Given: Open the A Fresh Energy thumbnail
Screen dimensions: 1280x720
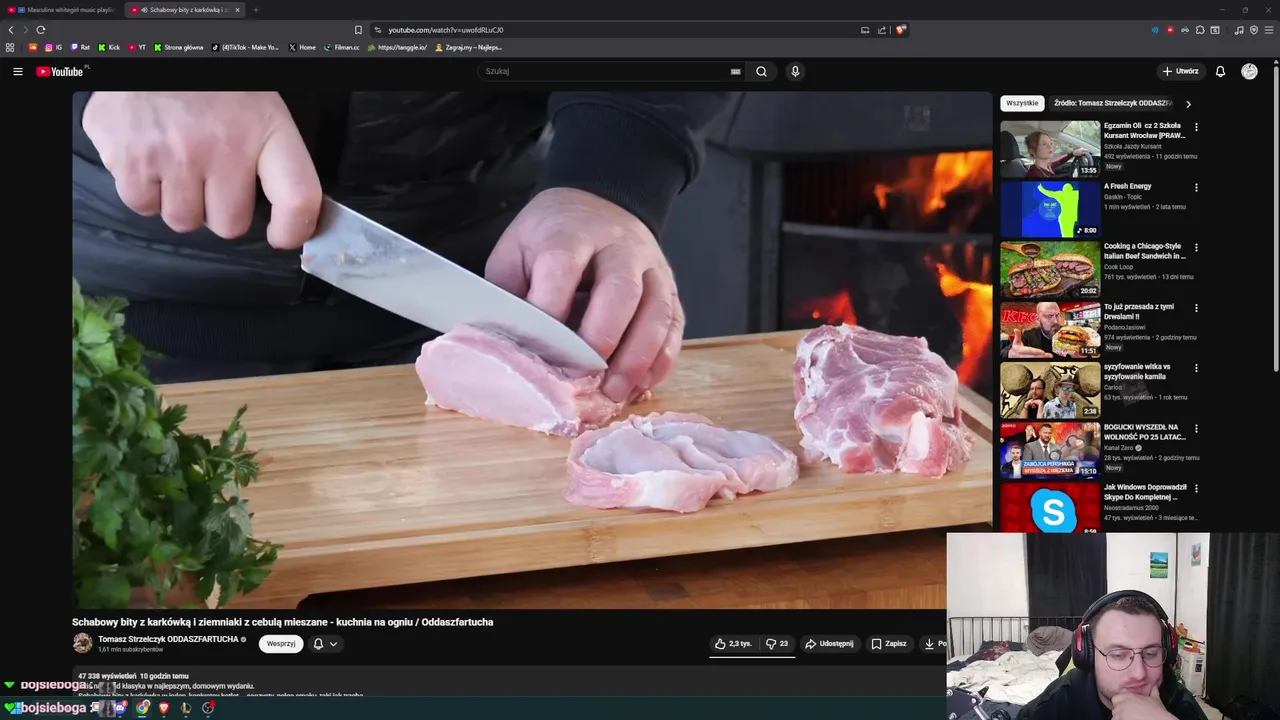Looking at the screenshot, I should [1050, 209].
